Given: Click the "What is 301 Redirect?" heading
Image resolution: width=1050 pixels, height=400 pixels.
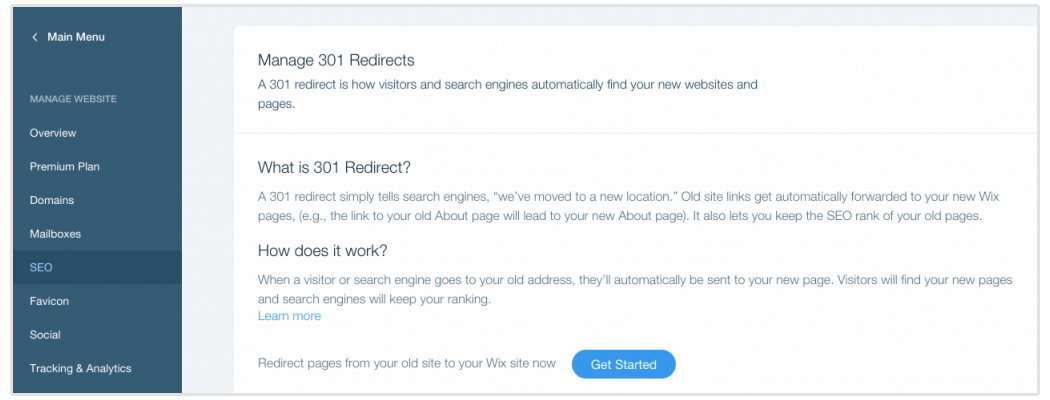Looking at the screenshot, I should (x=334, y=167).
